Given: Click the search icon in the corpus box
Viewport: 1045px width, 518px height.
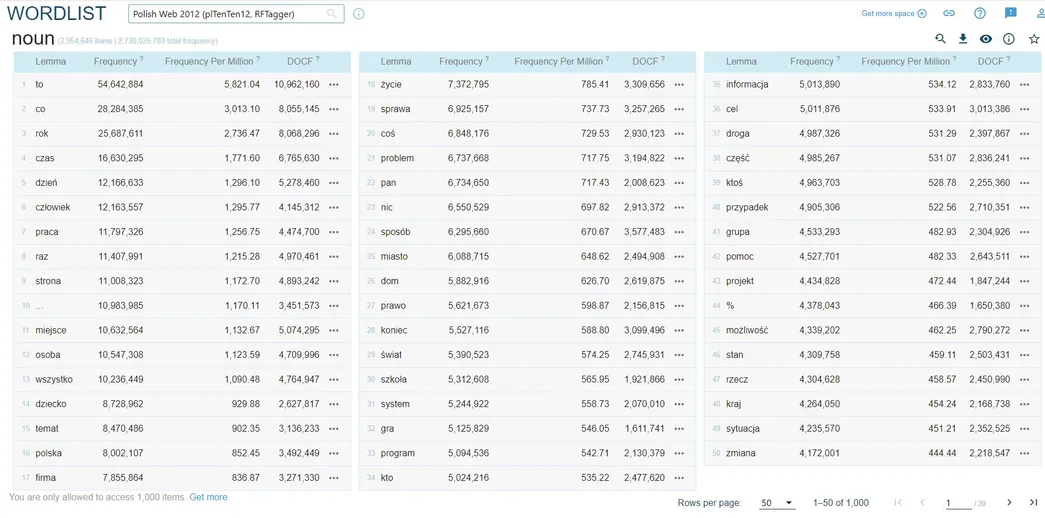Looking at the screenshot, I should [x=332, y=13].
